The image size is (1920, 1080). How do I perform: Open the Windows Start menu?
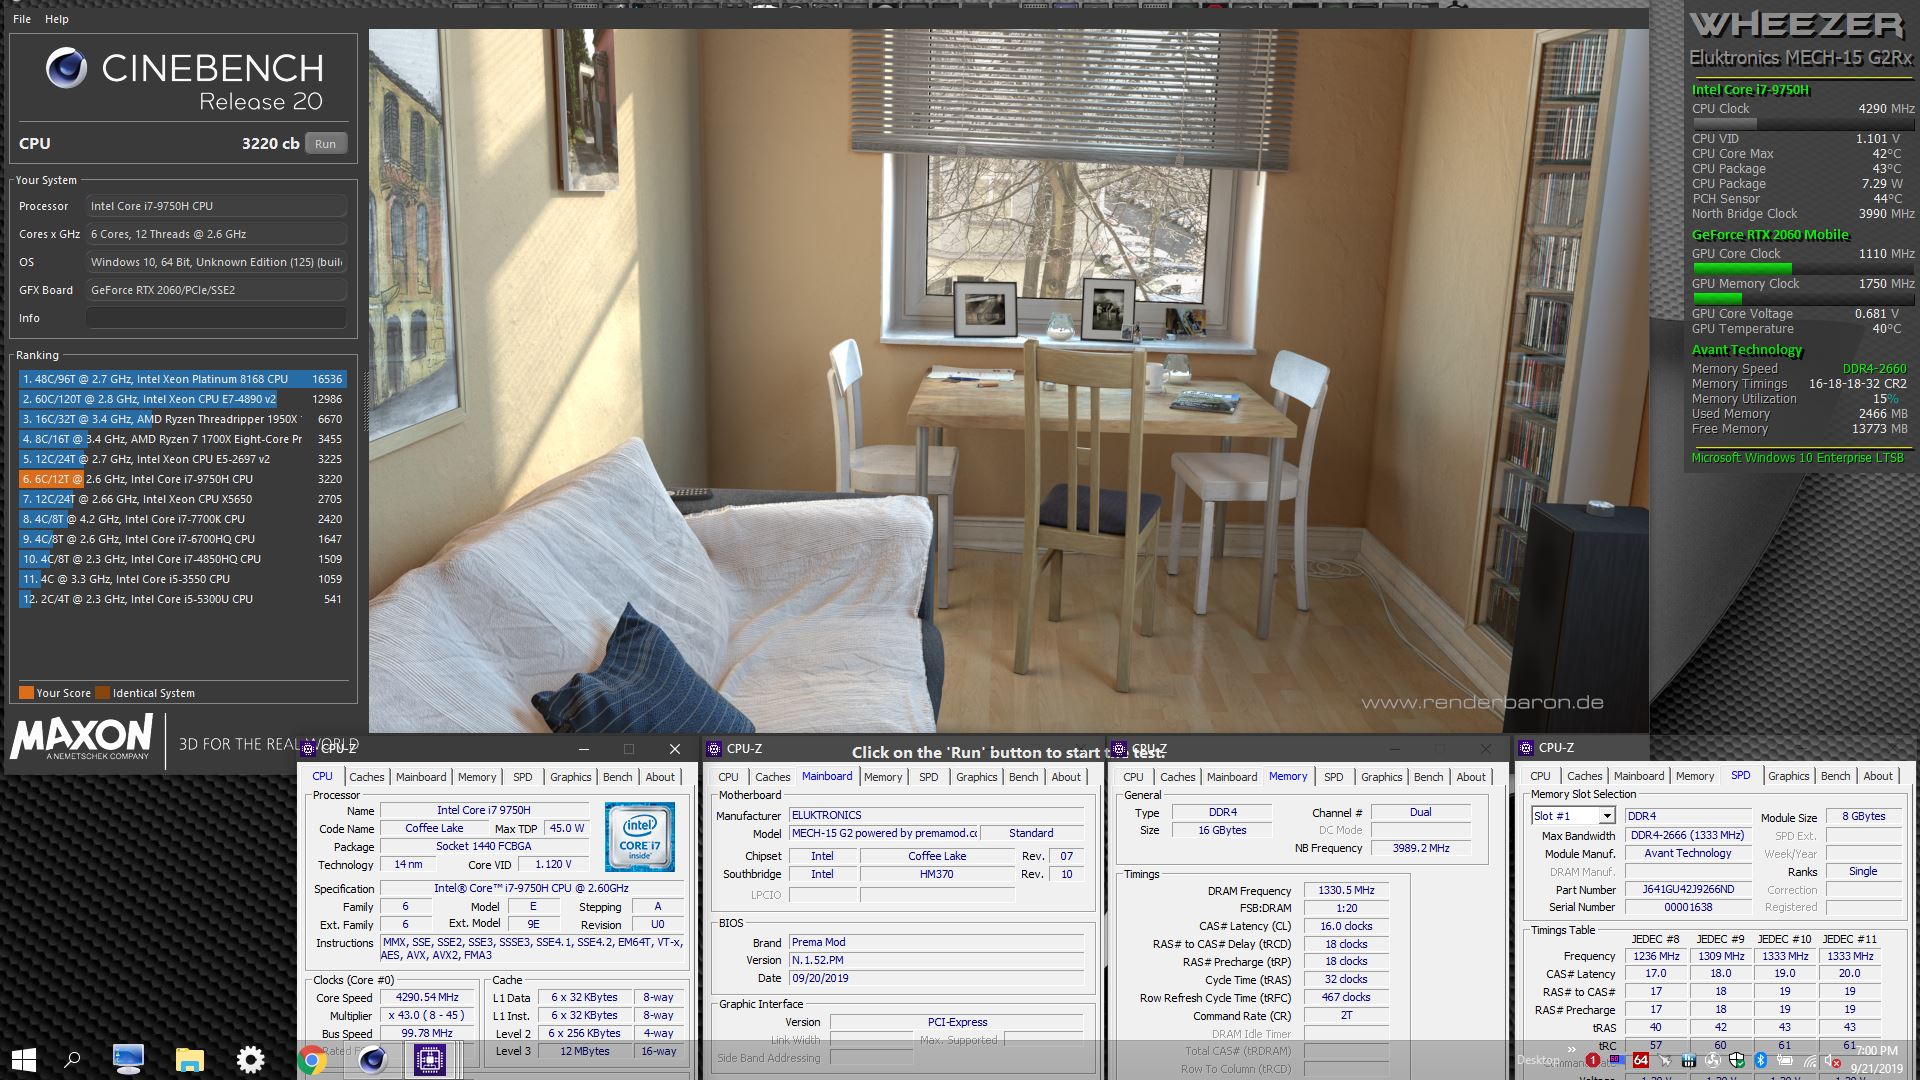coord(24,1059)
